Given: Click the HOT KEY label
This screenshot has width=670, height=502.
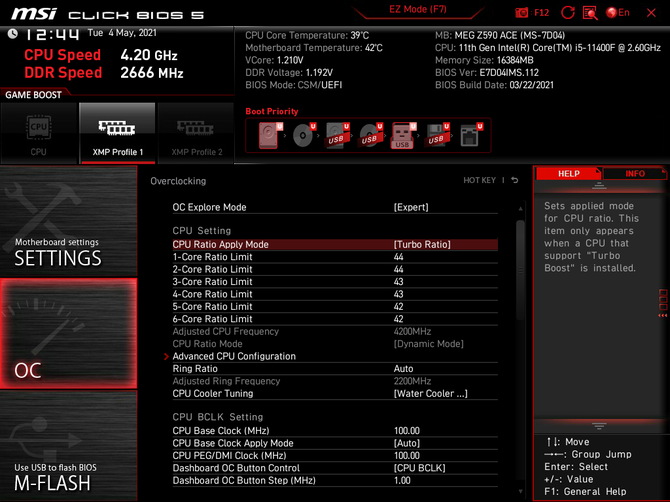Looking at the screenshot, I should [x=479, y=180].
